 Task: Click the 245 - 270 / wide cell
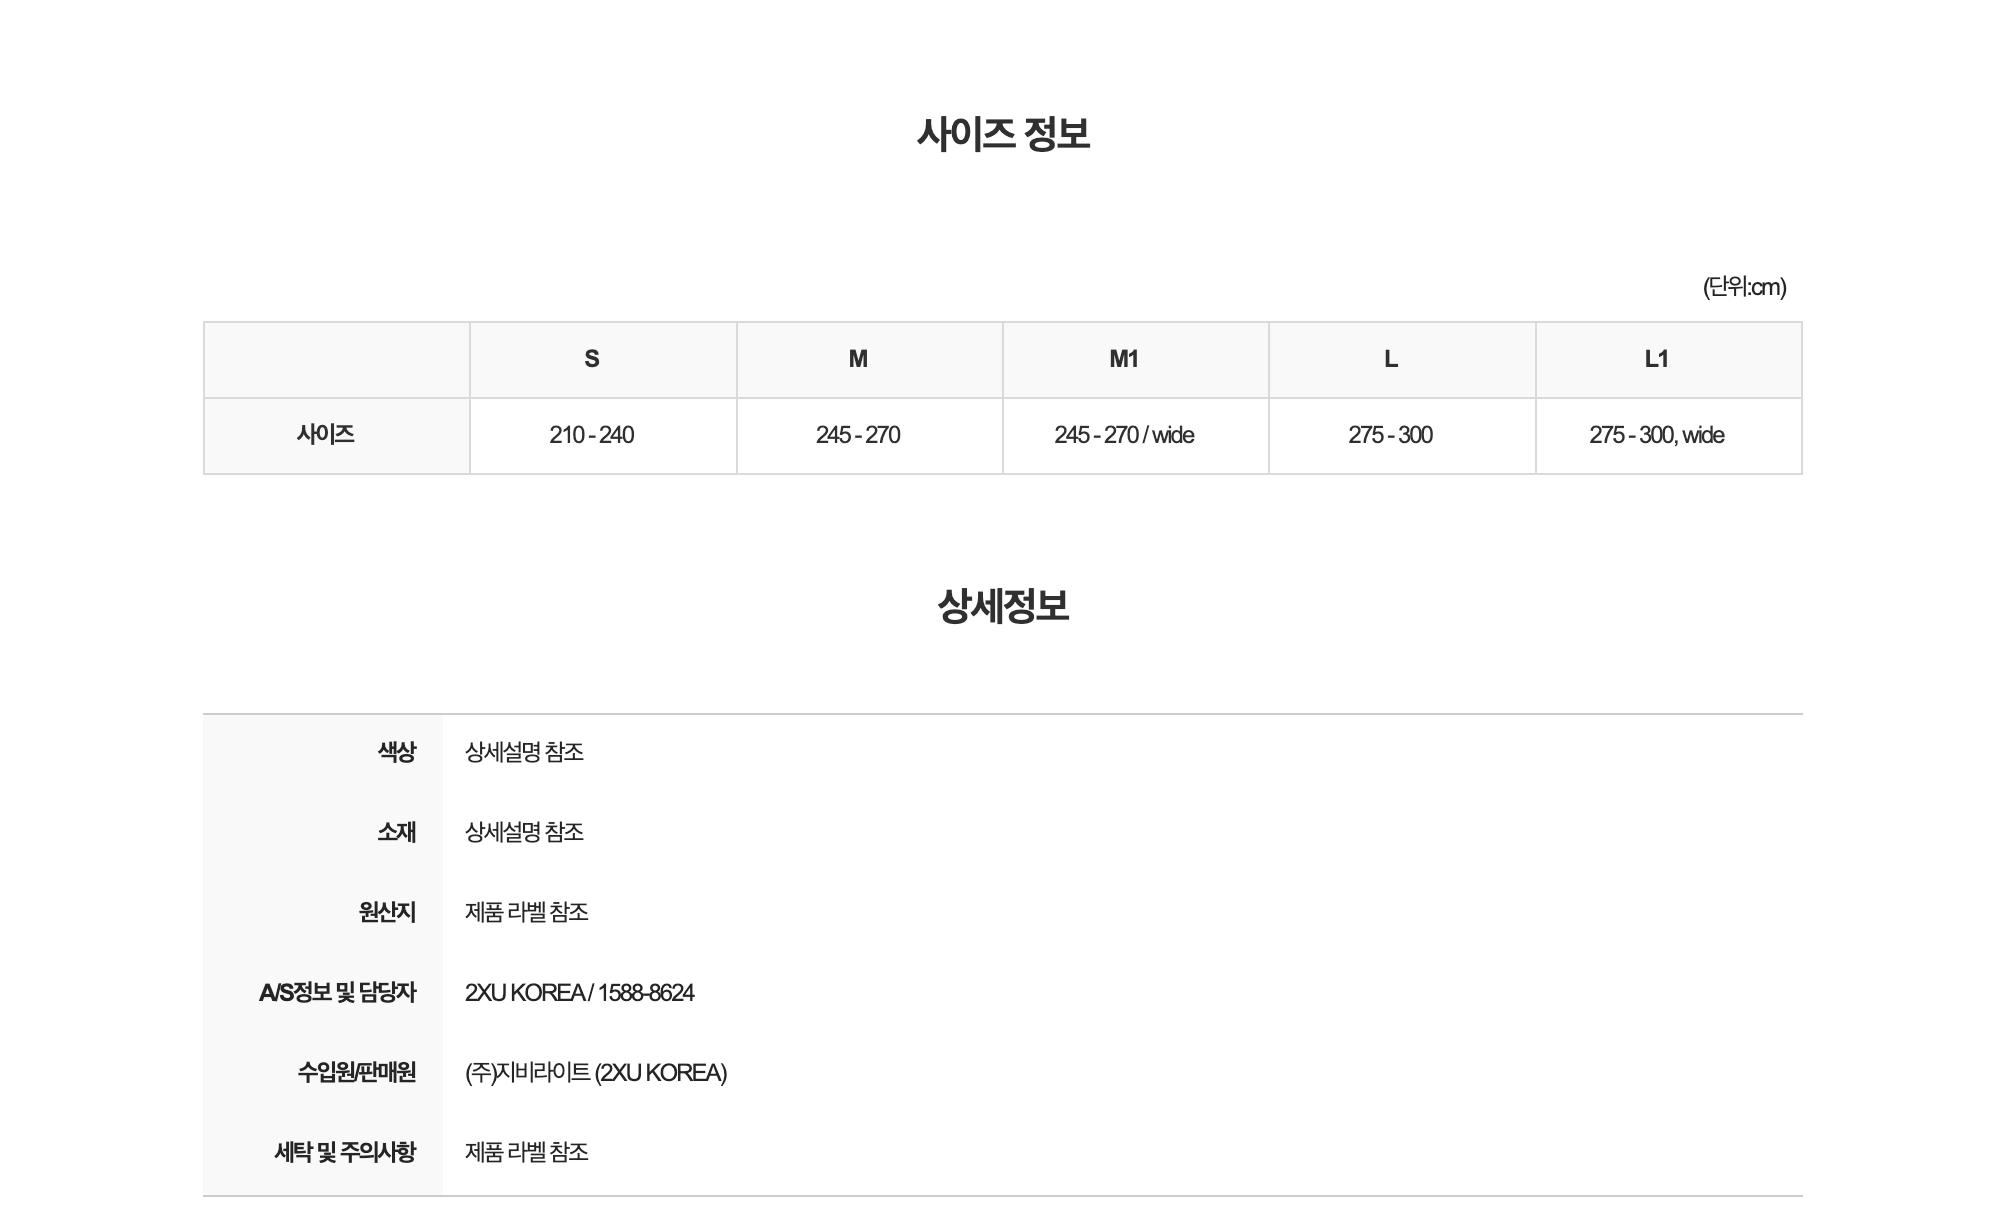[1124, 435]
